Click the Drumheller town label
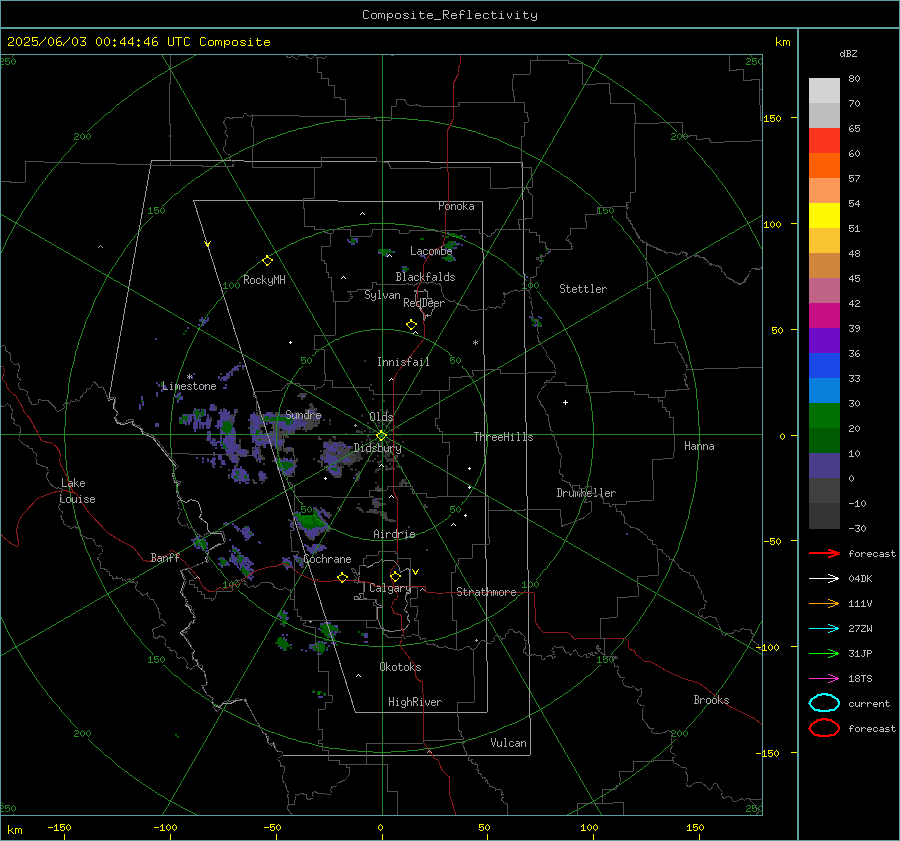 coord(586,493)
